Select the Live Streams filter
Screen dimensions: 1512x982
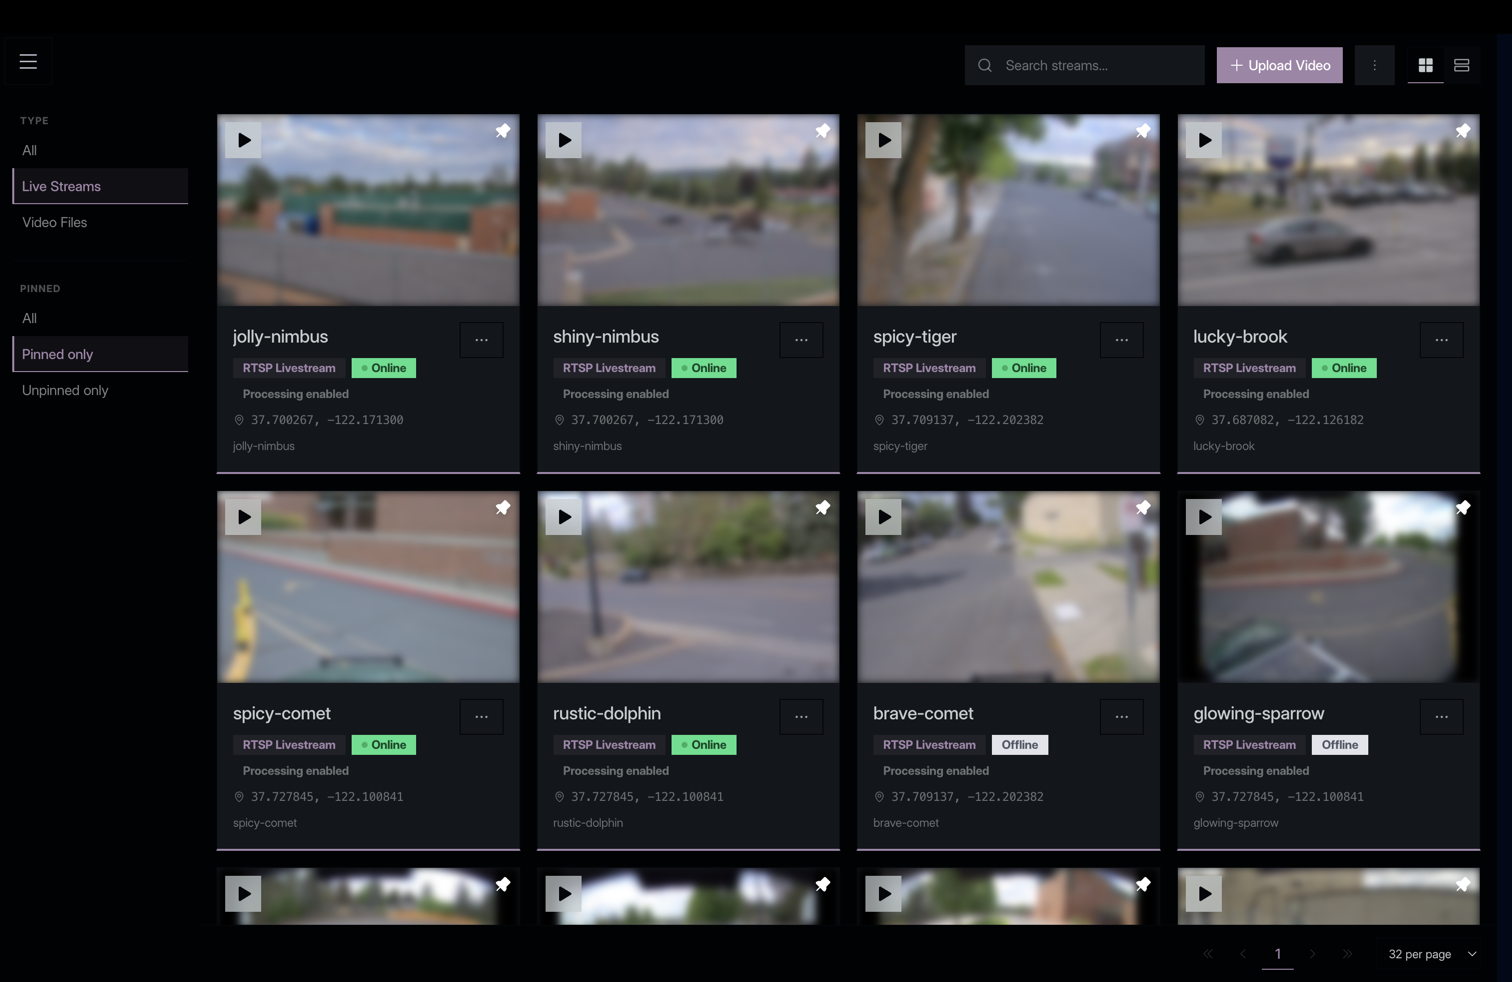click(x=100, y=186)
